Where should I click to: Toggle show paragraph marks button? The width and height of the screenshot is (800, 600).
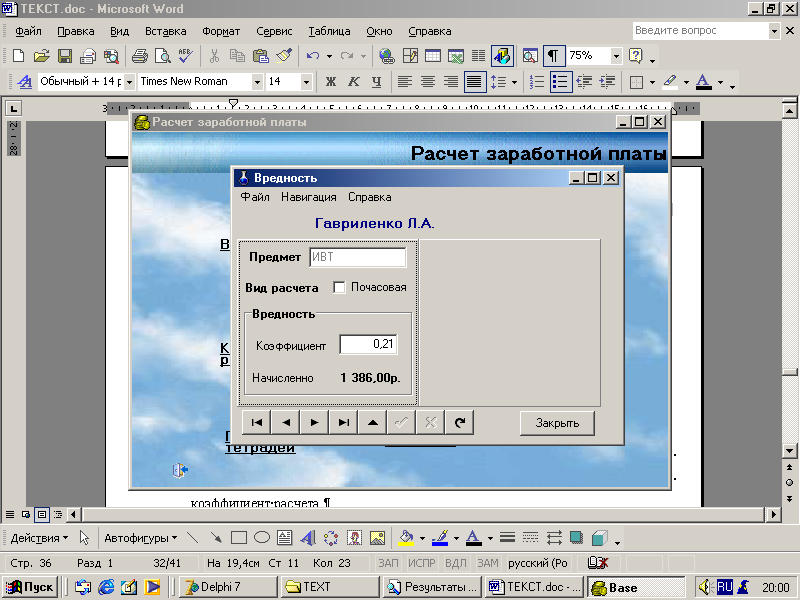pos(553,56)
